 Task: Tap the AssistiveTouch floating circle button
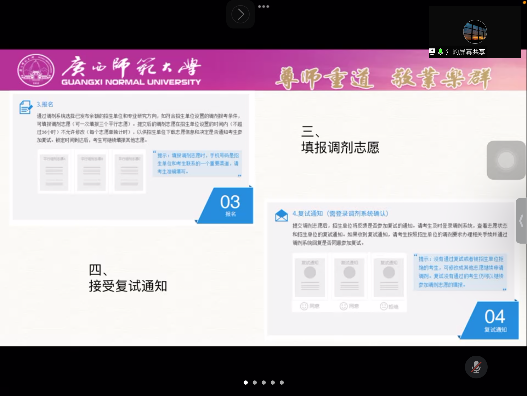pos(506,160)
